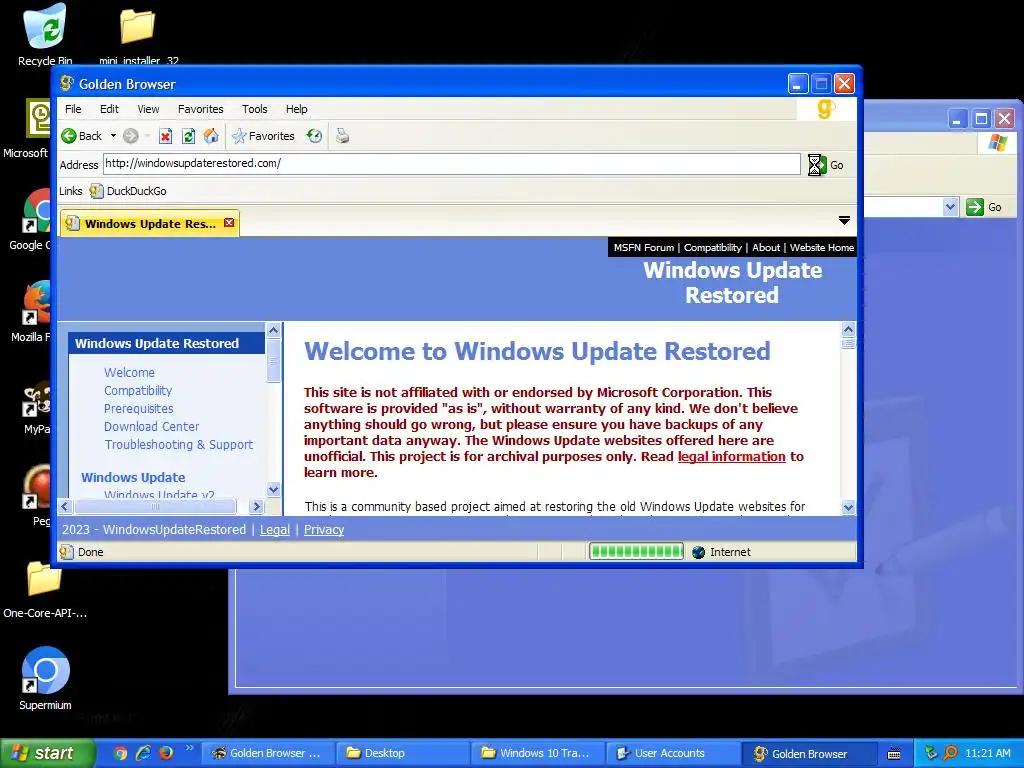Viewport: 1024px width, 768px height.
Task: Open the View menu
Action: (x=148, y=109)
